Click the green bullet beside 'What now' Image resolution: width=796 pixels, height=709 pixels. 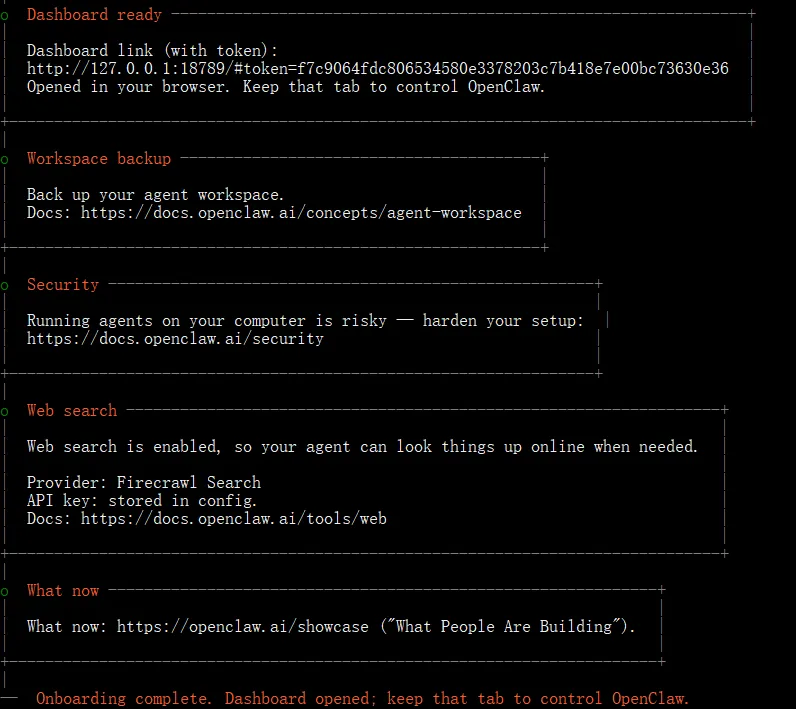tap(5, 592)
